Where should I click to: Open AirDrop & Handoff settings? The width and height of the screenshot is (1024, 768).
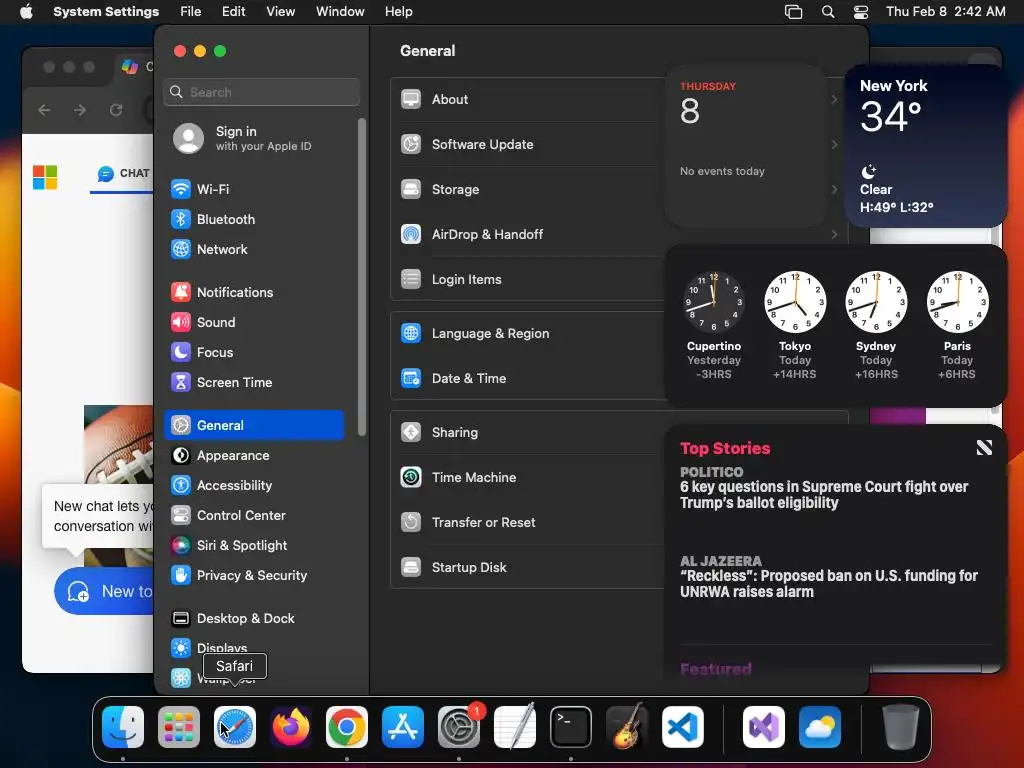pos(528,235)
